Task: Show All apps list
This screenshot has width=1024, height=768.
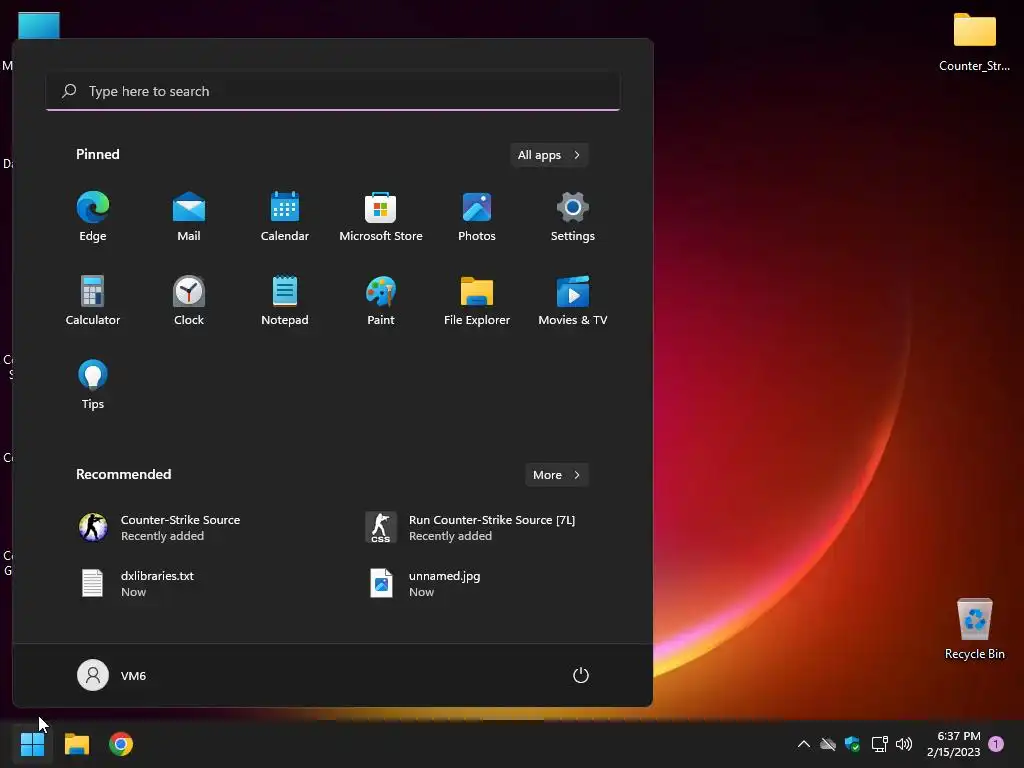Action: (x=549, y=155)
